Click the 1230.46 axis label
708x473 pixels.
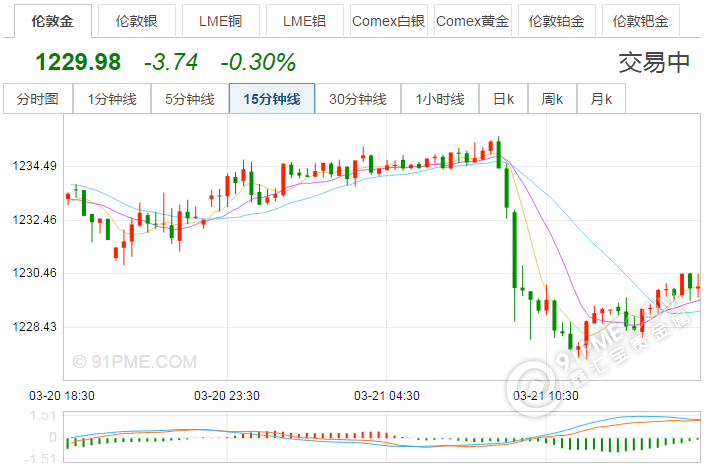pyautogui.click(x=35, y=273)
